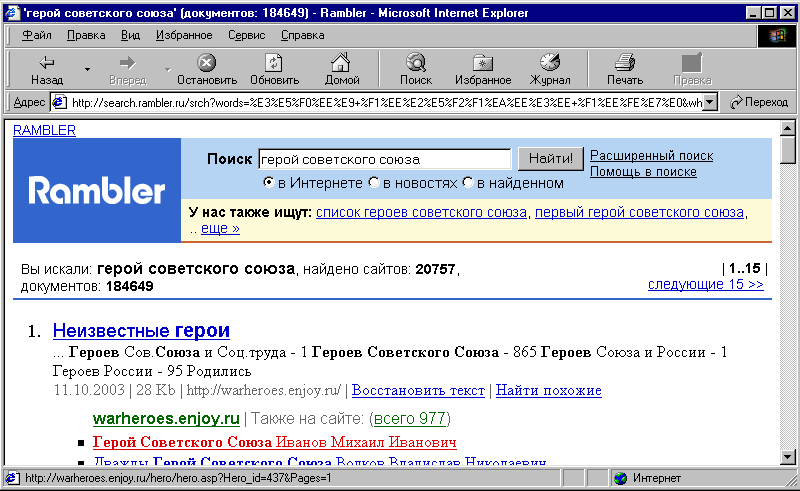Open the Вид menu
This screenshot has height=491, width=800.
[x=130, y=35]
